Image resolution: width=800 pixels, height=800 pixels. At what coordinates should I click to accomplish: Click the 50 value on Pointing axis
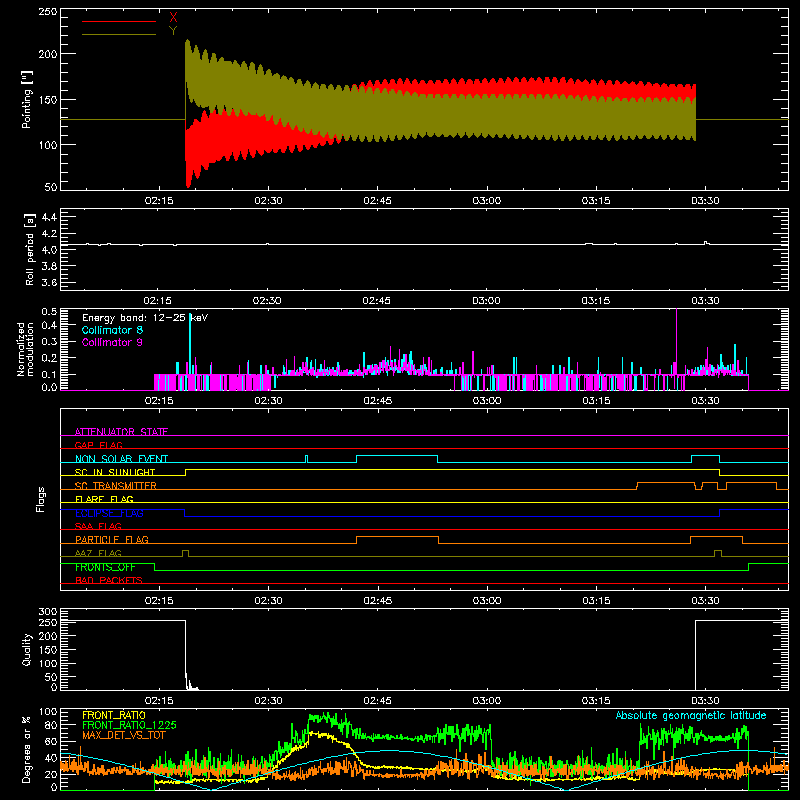click(51, 187)
